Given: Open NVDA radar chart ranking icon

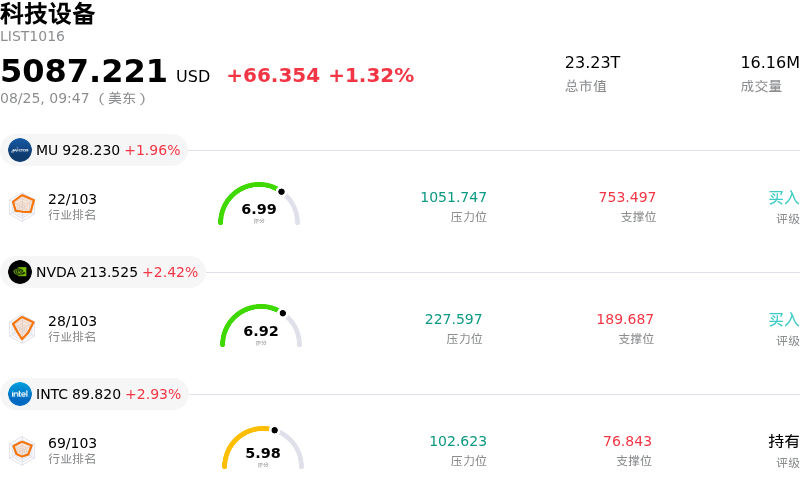Looking at the screenshot, I should pos(22,329).
